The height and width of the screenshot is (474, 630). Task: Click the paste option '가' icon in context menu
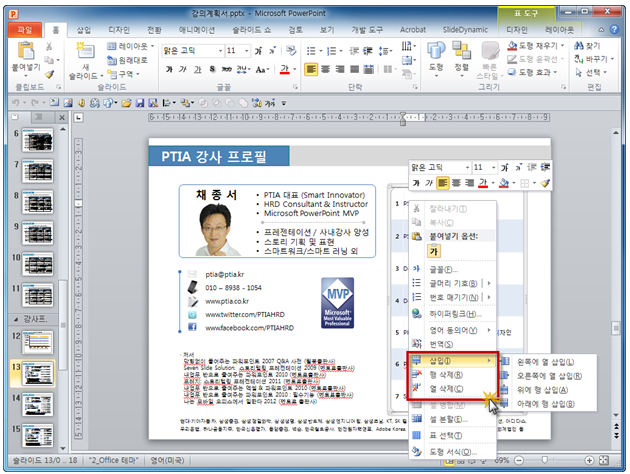tap(434, 251)
